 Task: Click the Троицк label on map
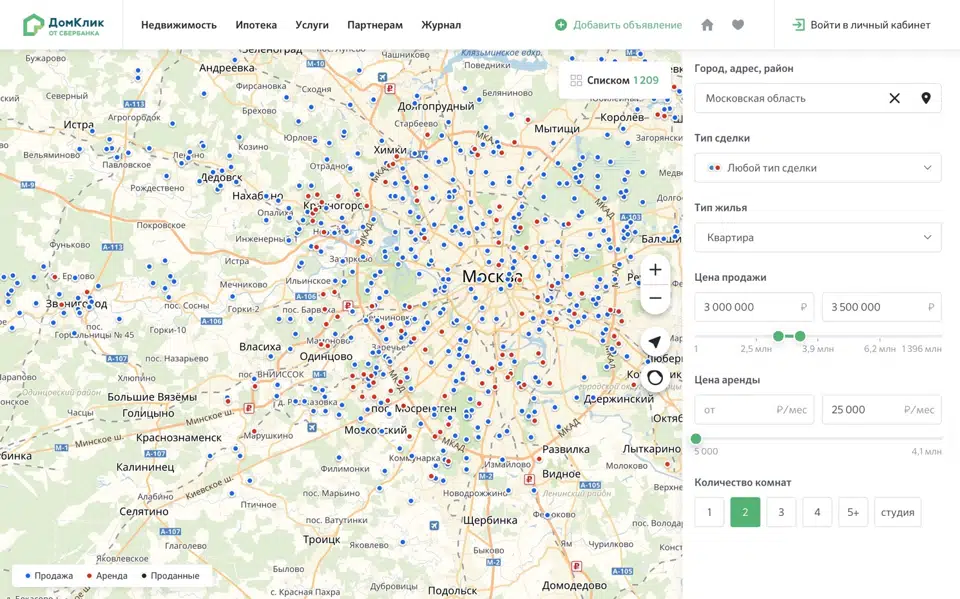(321, 539)
